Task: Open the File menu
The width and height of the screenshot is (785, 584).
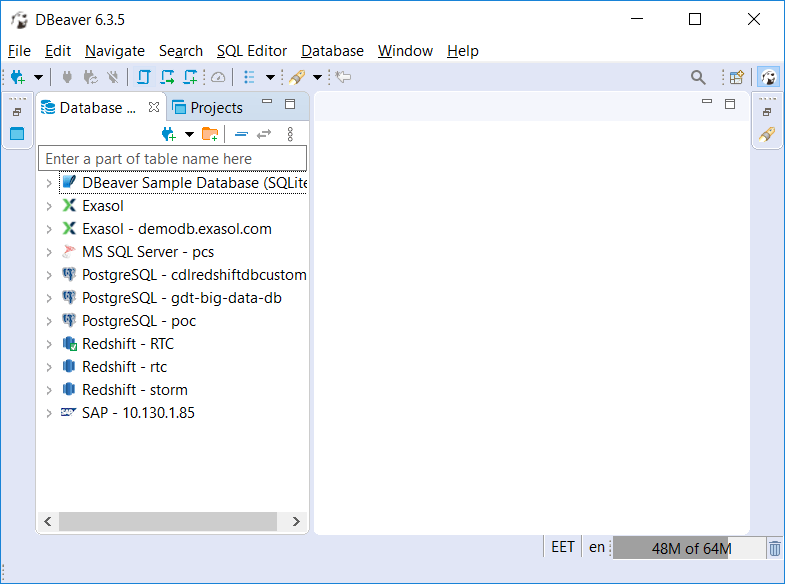Action: pos(20,51)
